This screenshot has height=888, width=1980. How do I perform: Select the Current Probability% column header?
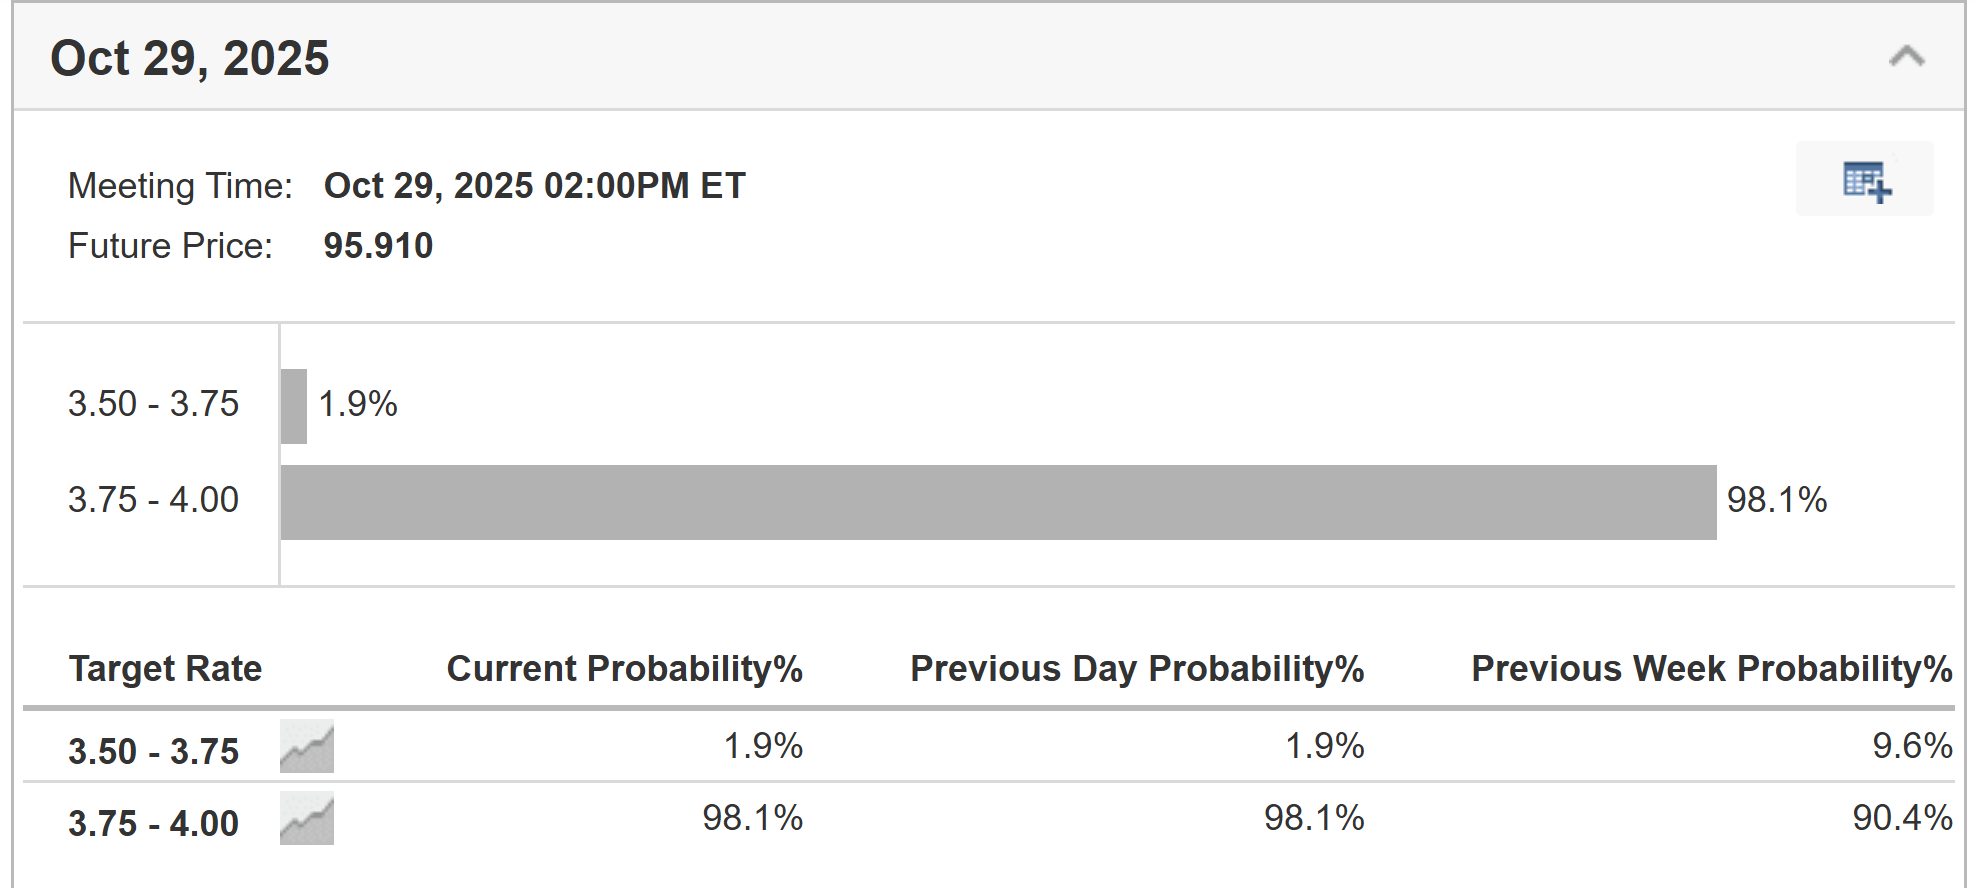point(624,668)
